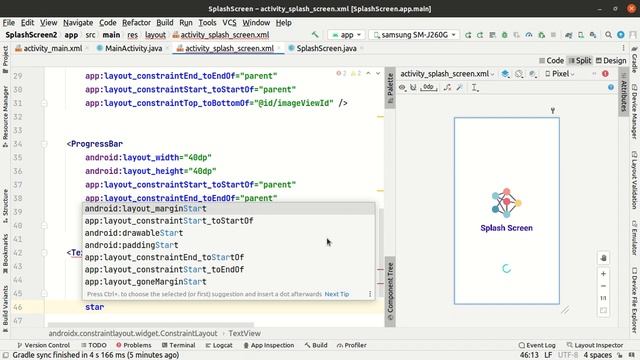Click the Clear Constraints icon
The width and height of the screenshot is (640, 360).
(447, 87)
